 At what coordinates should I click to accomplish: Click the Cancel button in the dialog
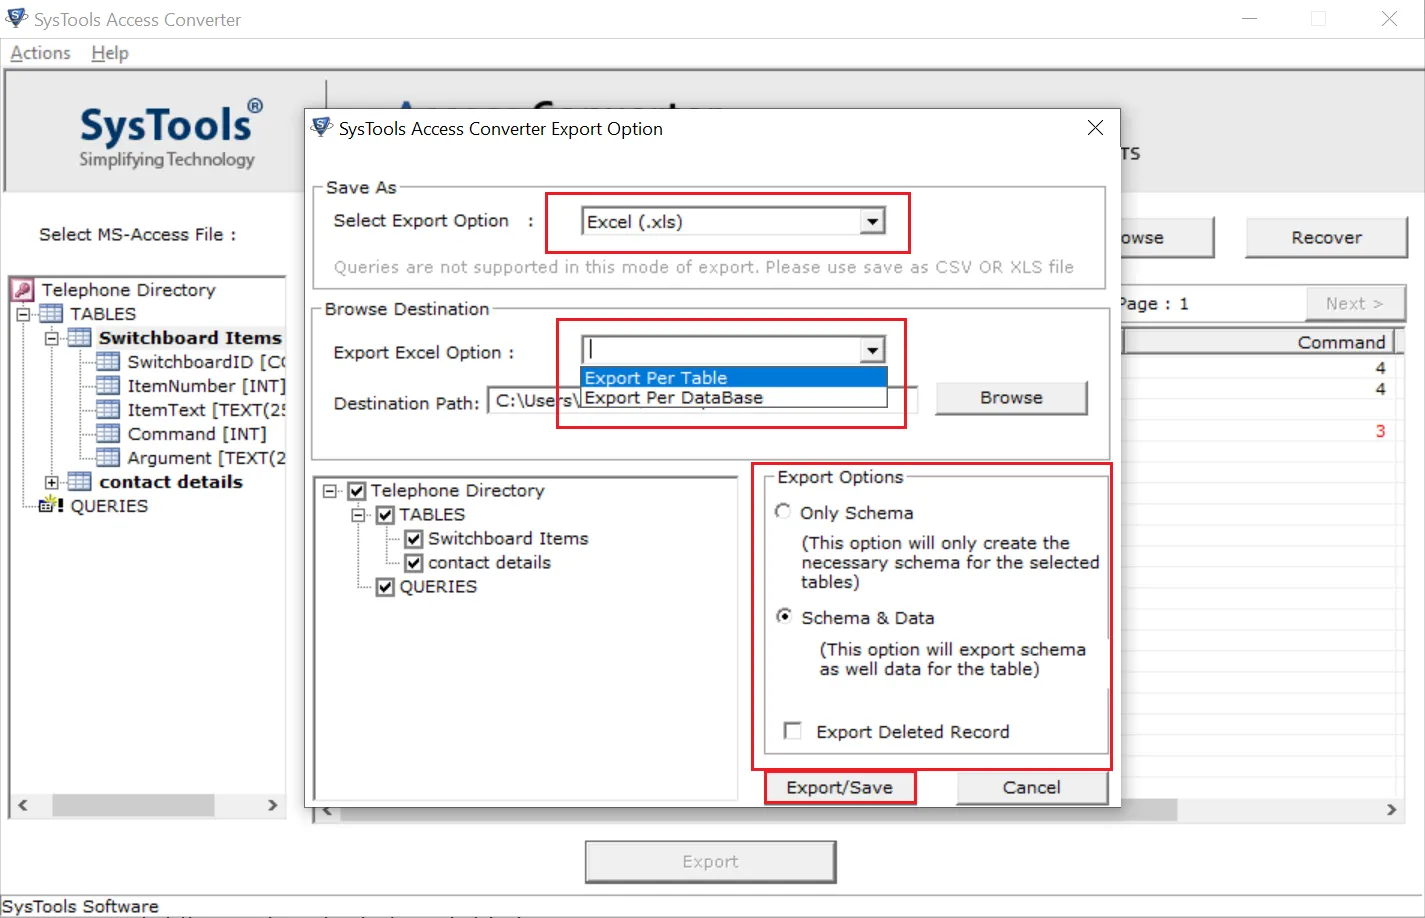pos(1032,787)
